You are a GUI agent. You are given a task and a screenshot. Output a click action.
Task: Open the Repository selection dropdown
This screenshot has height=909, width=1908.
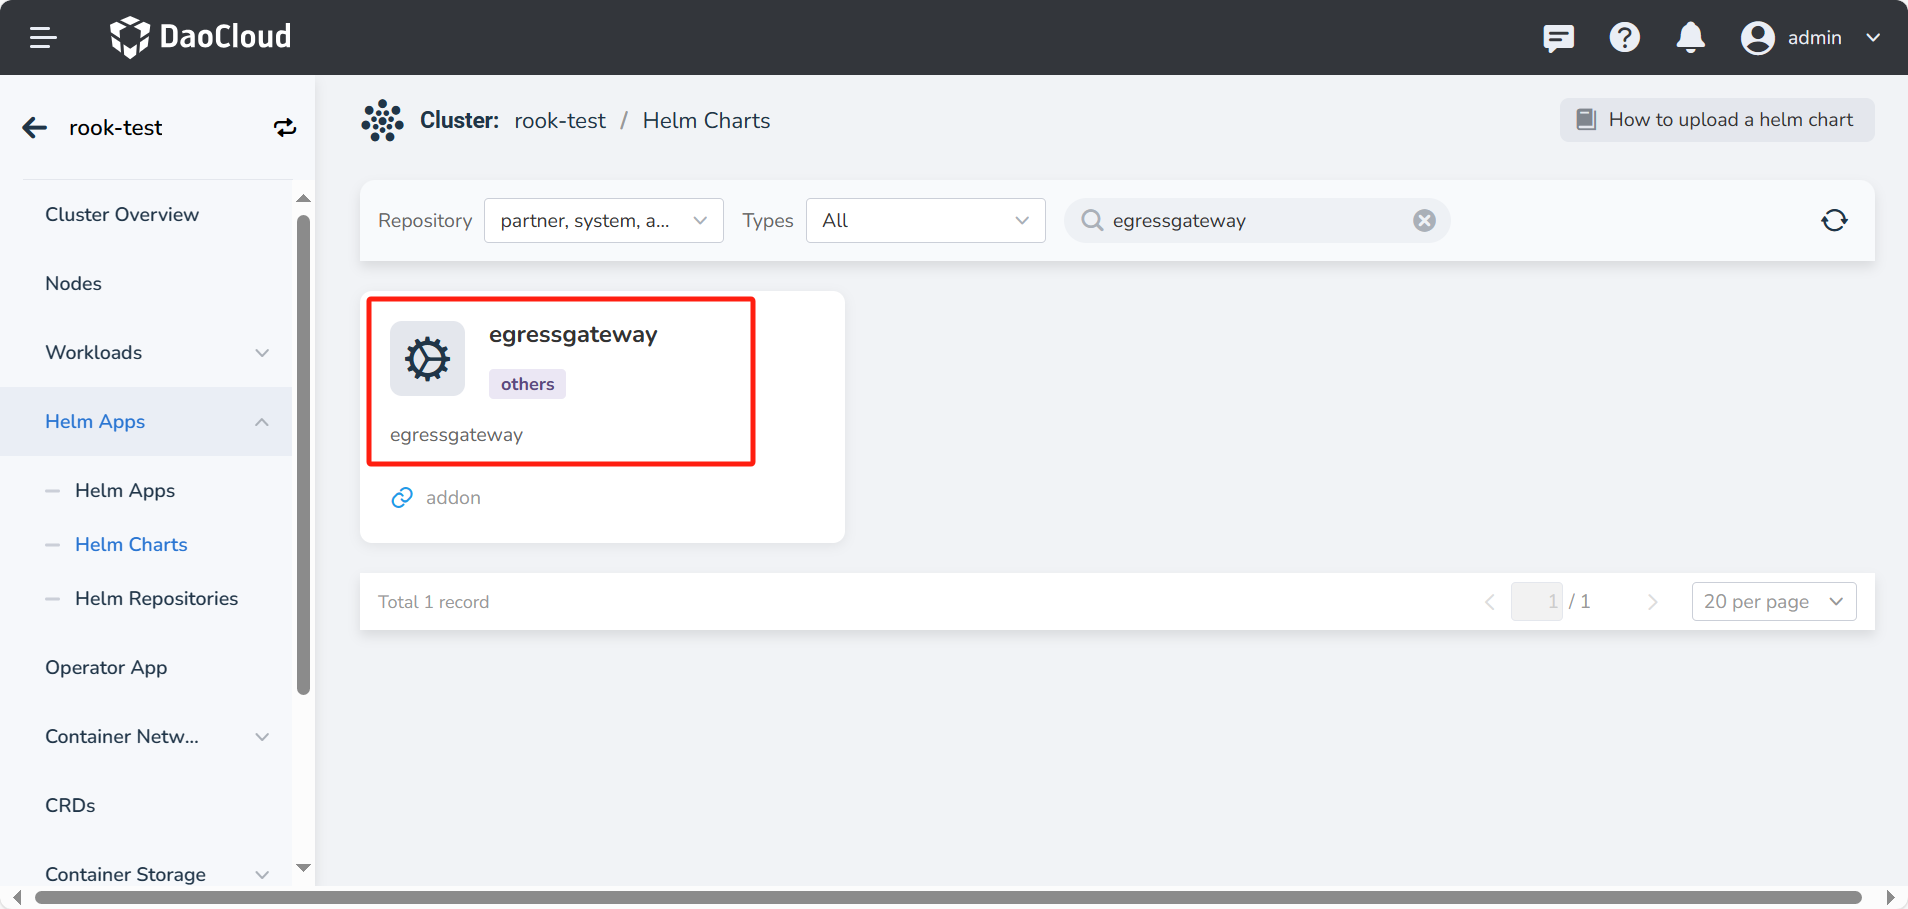602,220
